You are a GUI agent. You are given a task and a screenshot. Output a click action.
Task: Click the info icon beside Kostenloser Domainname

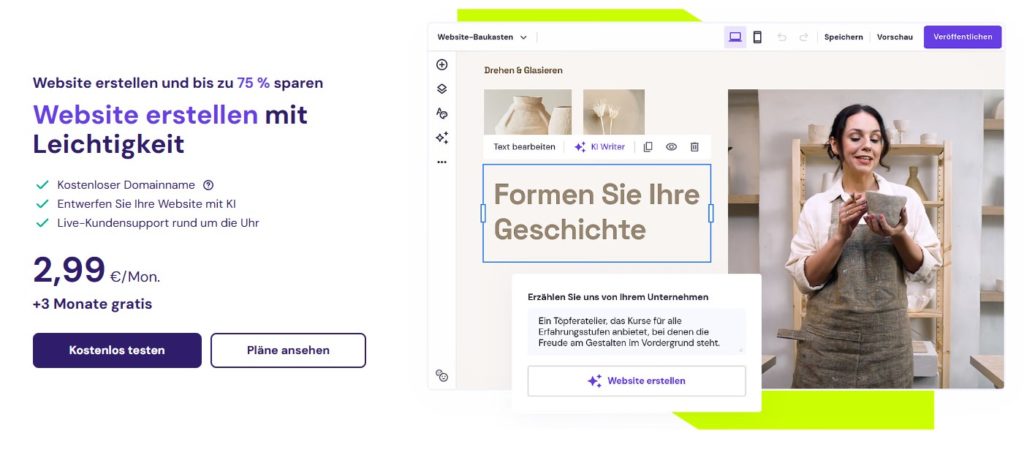[x=208, y=185]
